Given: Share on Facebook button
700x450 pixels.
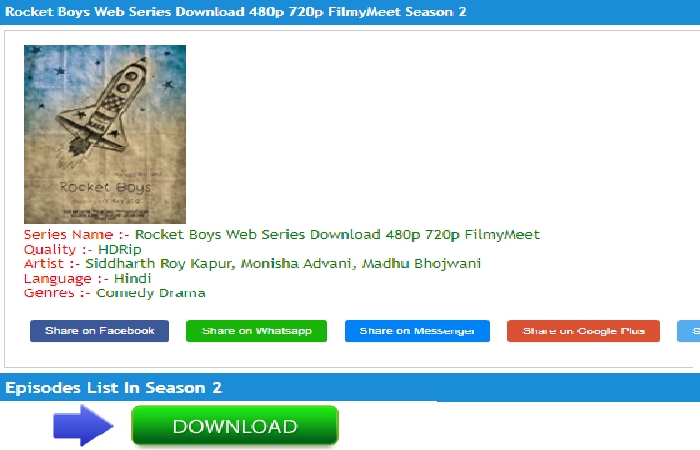Looking at the screenshot, I should tap(100, 331).
